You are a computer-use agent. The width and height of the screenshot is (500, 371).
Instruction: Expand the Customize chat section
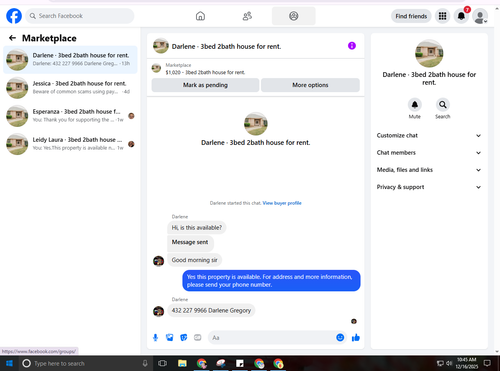click(429, 135)
